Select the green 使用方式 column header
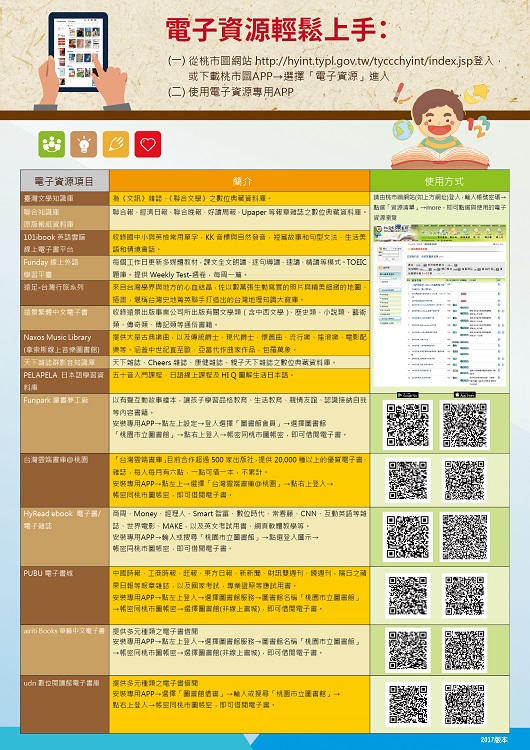 (x=440, y=181)
